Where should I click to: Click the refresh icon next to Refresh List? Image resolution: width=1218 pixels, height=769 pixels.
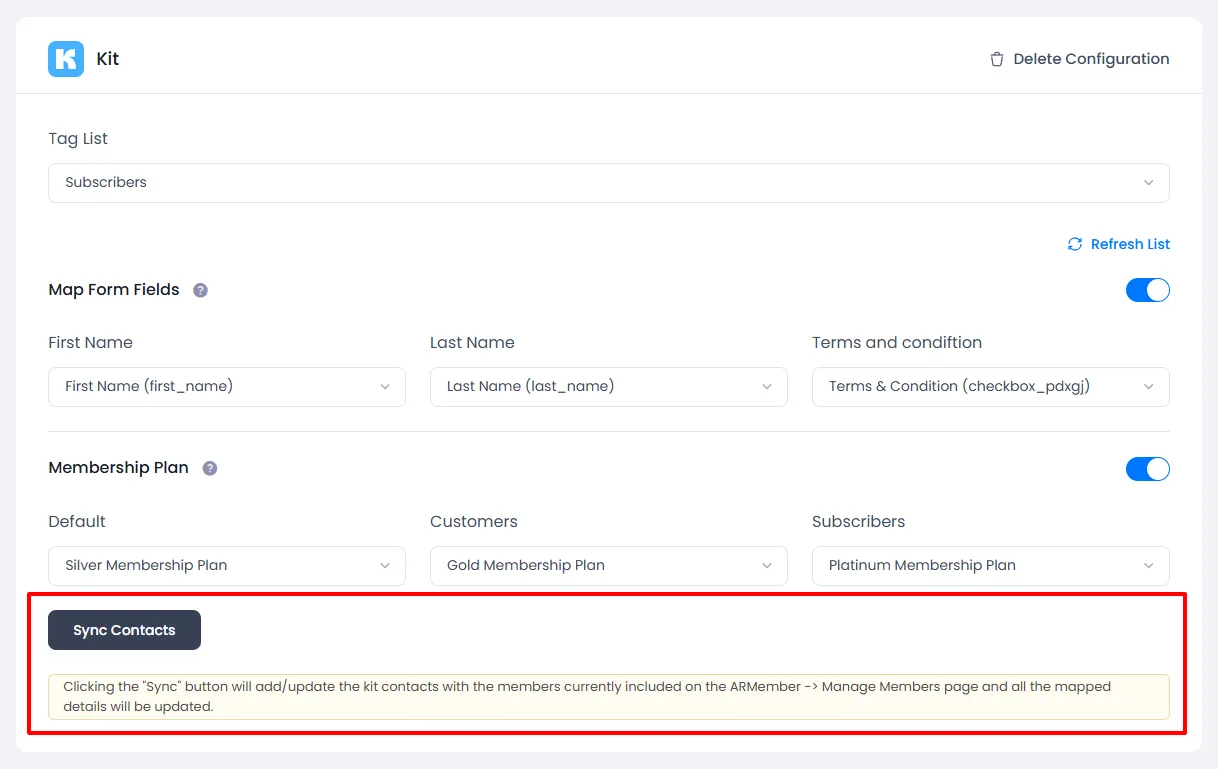1074,244
